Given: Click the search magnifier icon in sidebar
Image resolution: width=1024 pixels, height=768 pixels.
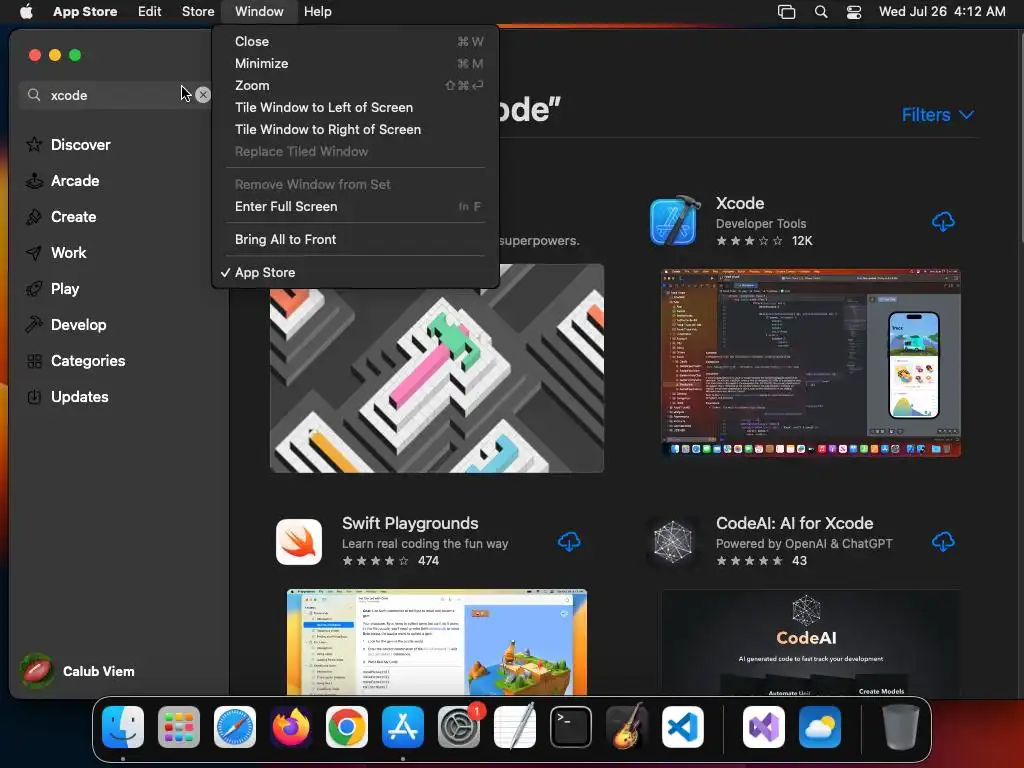Looking at the screenshot, I should tap(34, 95).
